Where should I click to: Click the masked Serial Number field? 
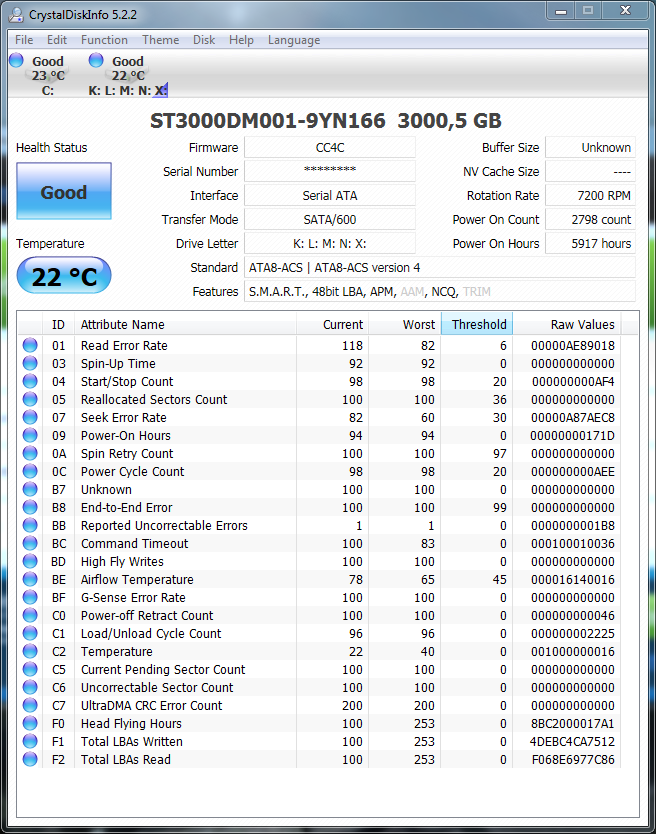coord(330,172)
